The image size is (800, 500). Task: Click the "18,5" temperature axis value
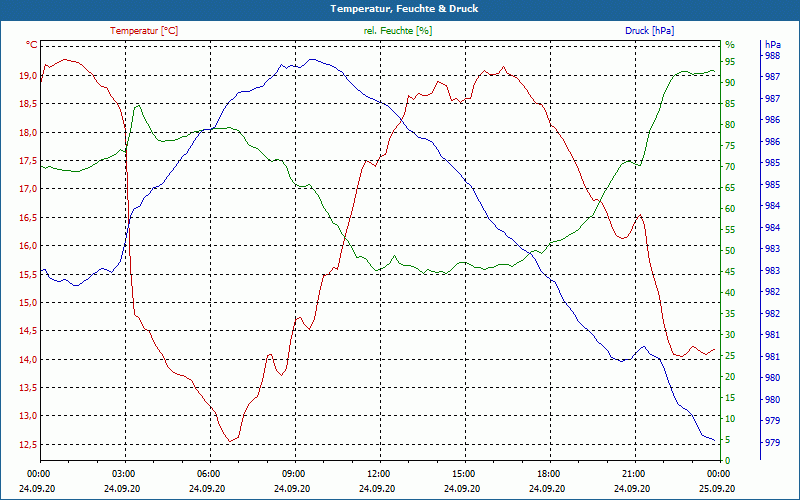28,104
